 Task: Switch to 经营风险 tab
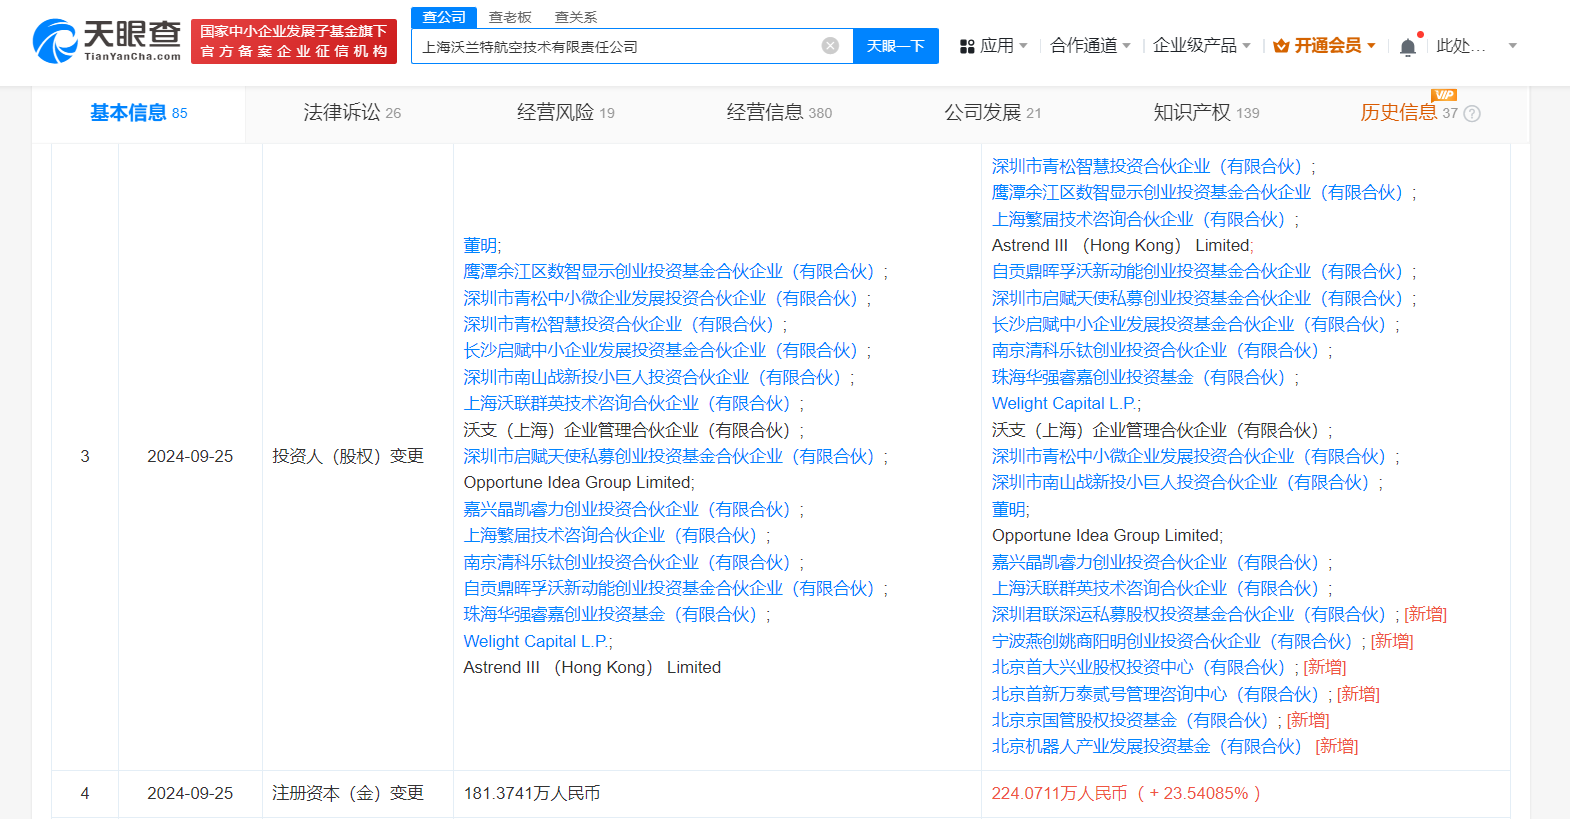point(565,113)
